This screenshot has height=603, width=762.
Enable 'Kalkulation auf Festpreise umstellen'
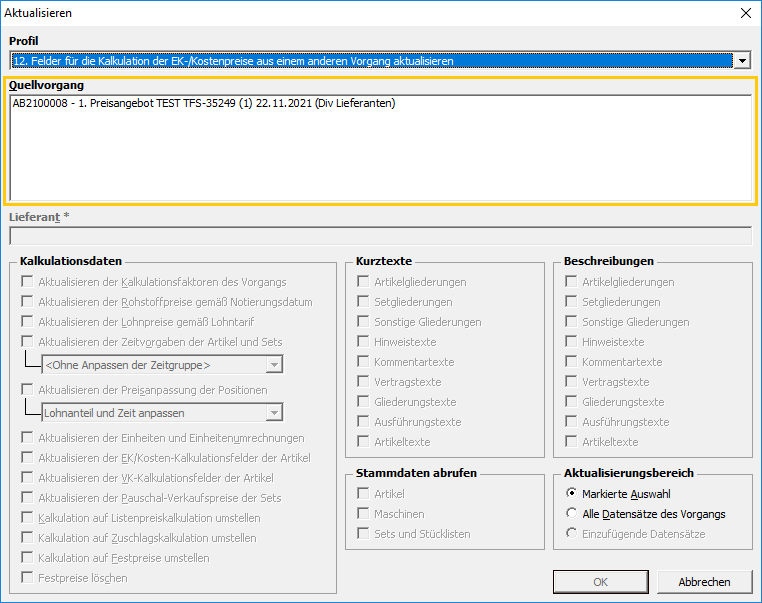(28, 558)
